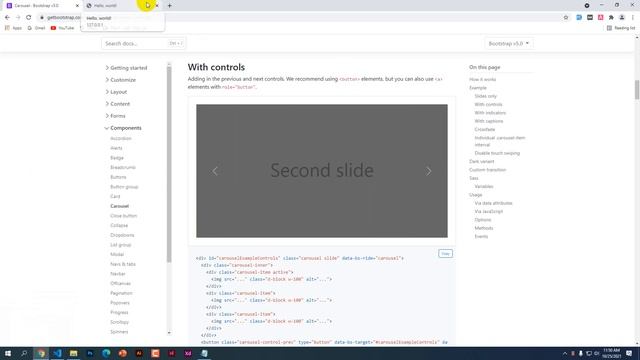This screenshot has height=360, width=640.
Task: Jump to How it works section
Action: pyautogui.click(x=482, y=80)
